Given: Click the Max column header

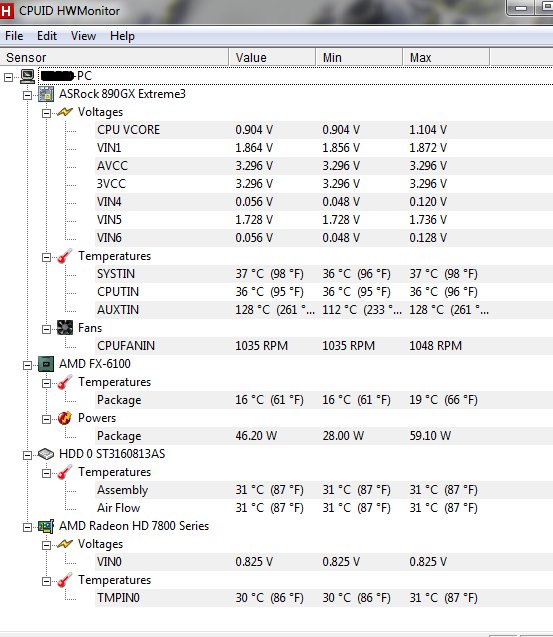Looking at the screenshot, I should click(446, 57).
